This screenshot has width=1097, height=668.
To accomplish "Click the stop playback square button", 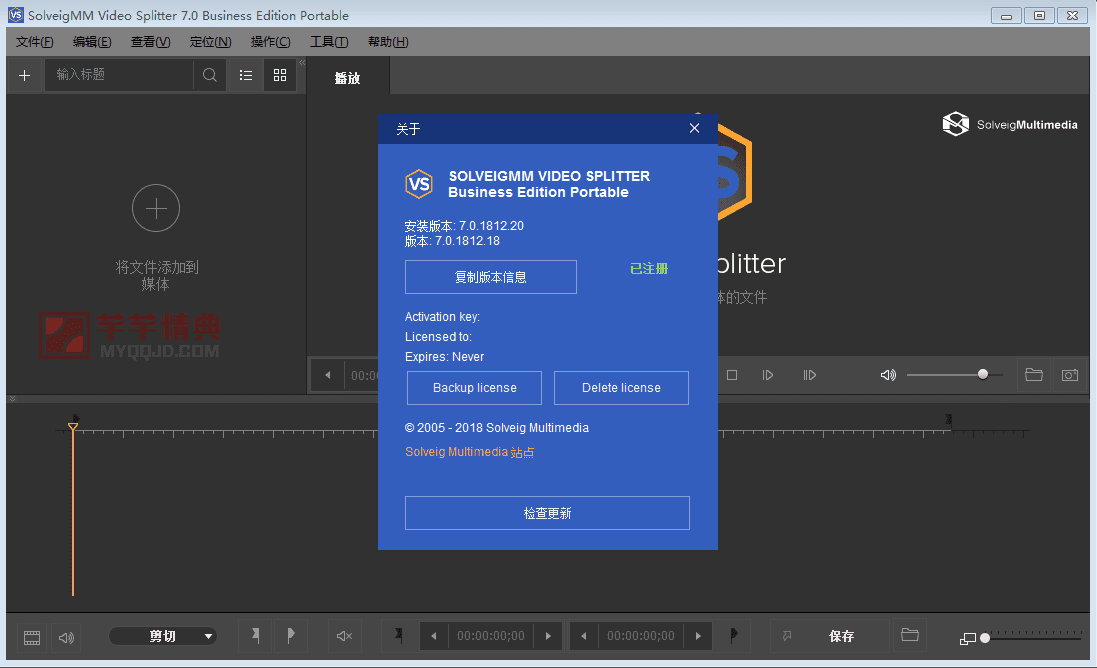I will (x=732, y=375).
